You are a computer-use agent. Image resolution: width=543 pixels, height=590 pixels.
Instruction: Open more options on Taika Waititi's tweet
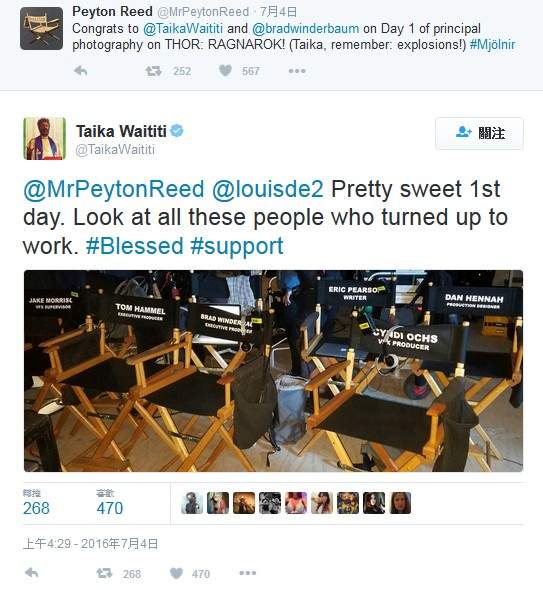point(248,573)
